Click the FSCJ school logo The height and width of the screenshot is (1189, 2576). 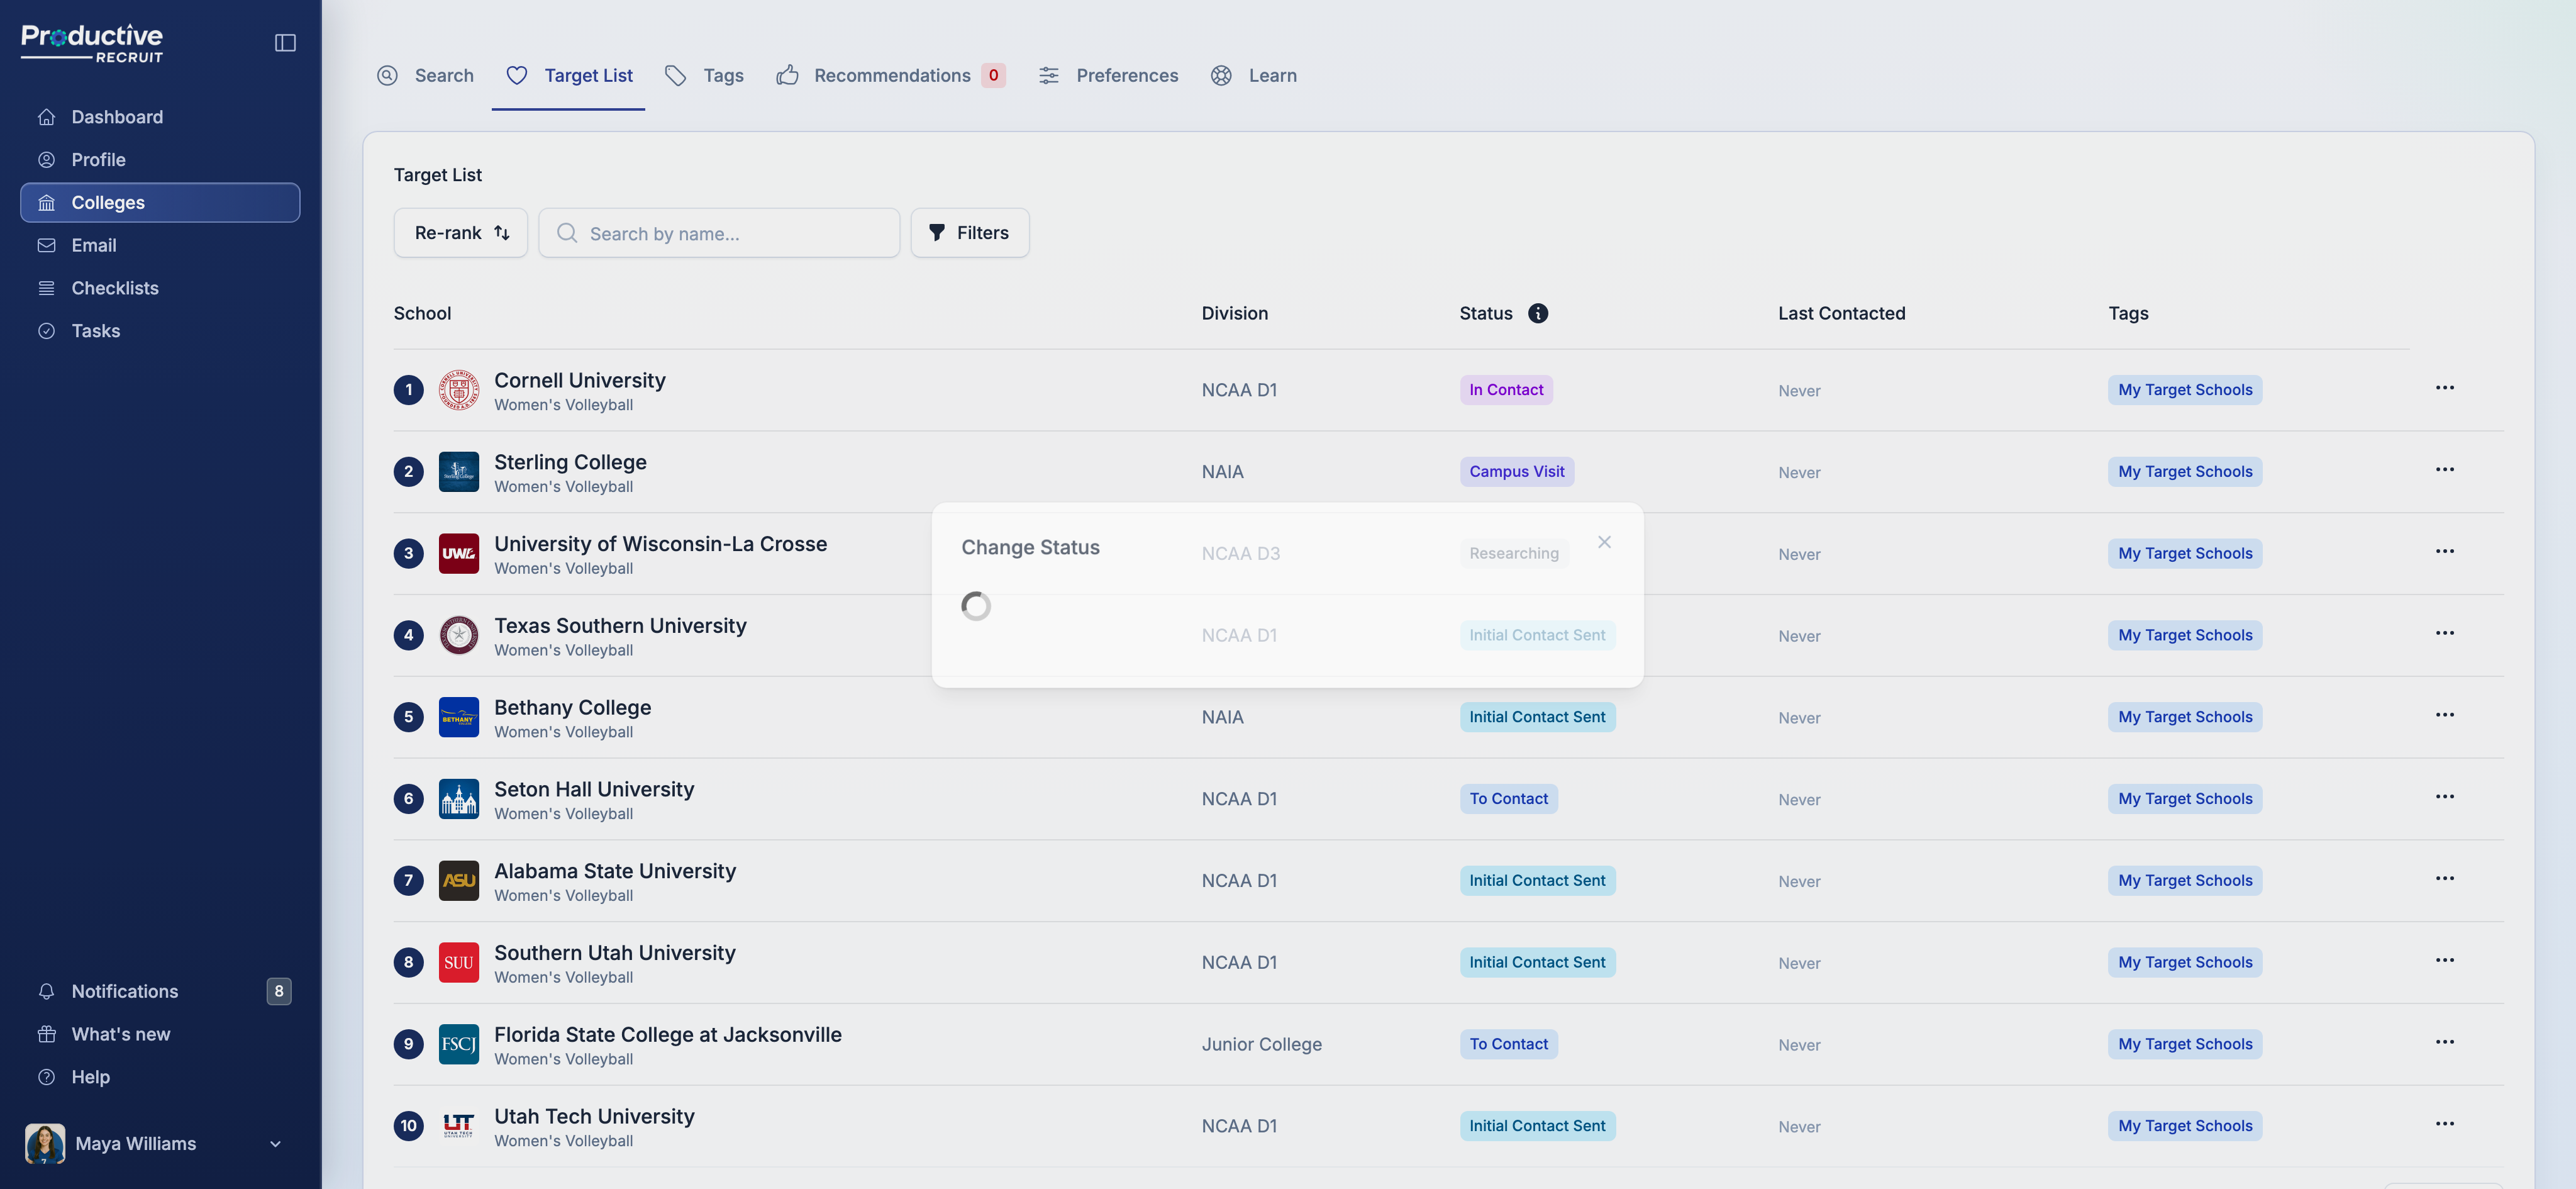point(459,1045)
